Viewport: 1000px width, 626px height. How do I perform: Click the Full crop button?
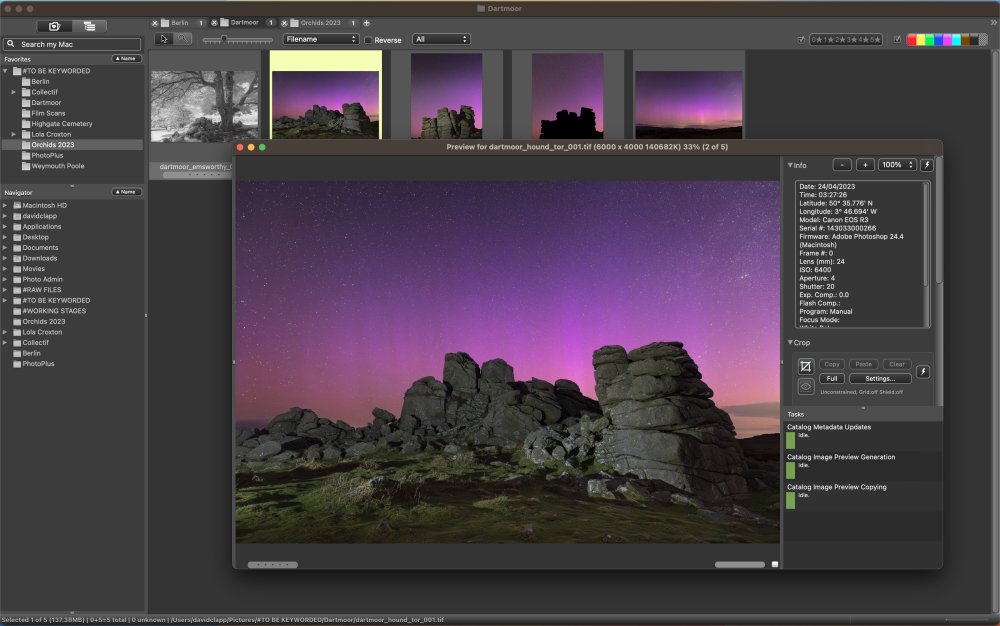pos(832,379)
